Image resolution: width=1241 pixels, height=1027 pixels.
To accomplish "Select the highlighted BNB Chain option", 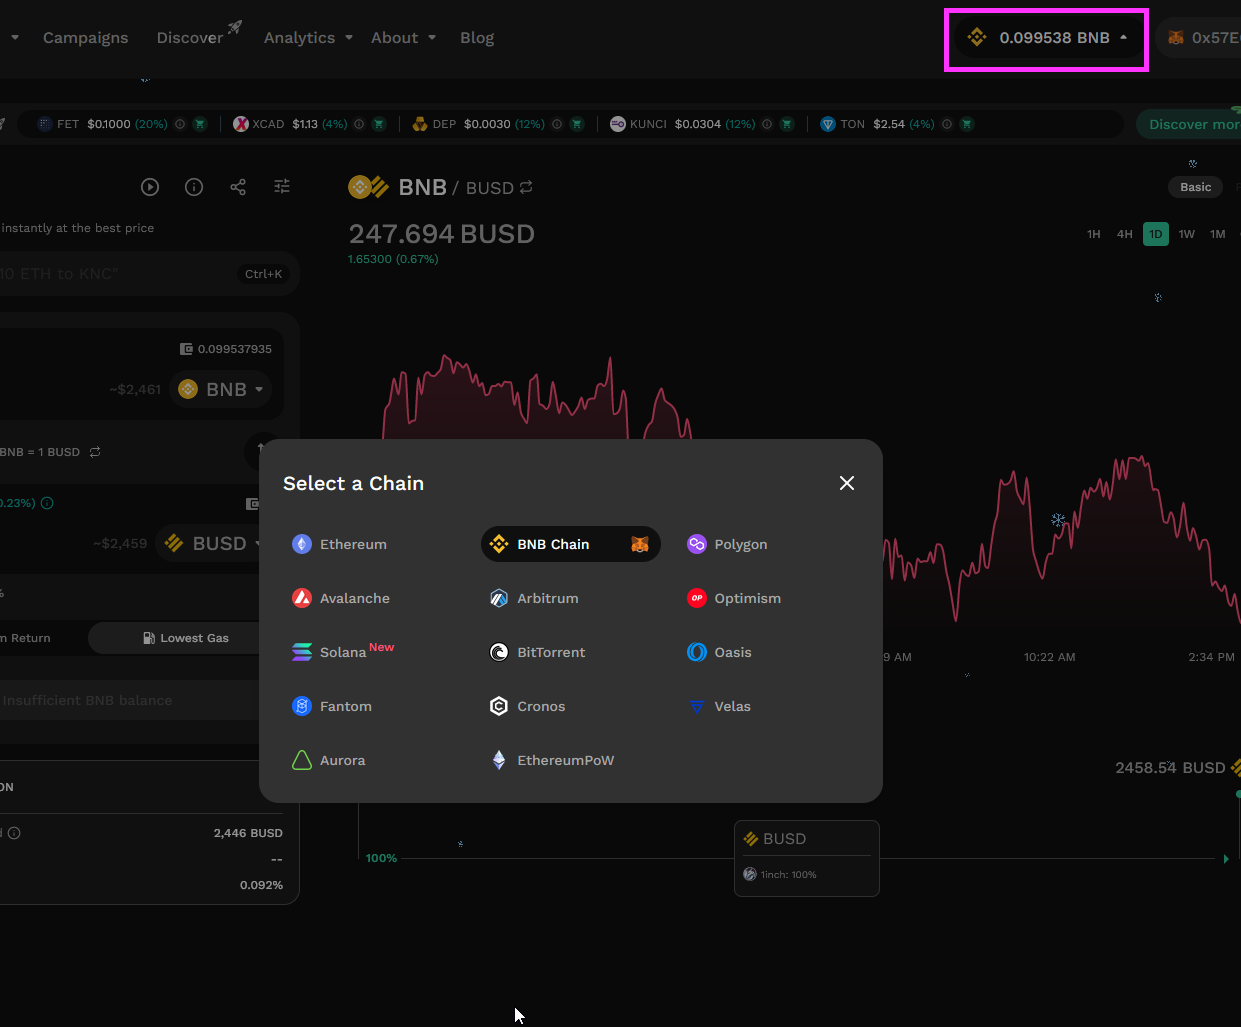I will coord(571,544).
